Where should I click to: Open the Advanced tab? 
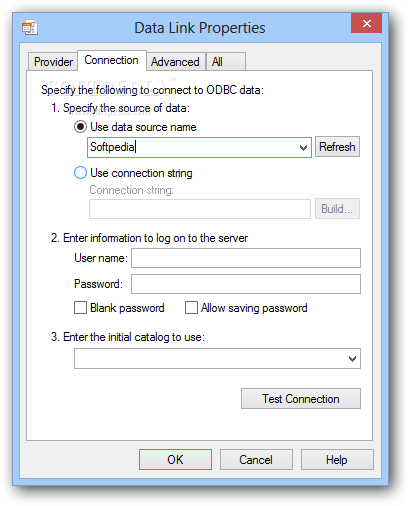[175, 62]
